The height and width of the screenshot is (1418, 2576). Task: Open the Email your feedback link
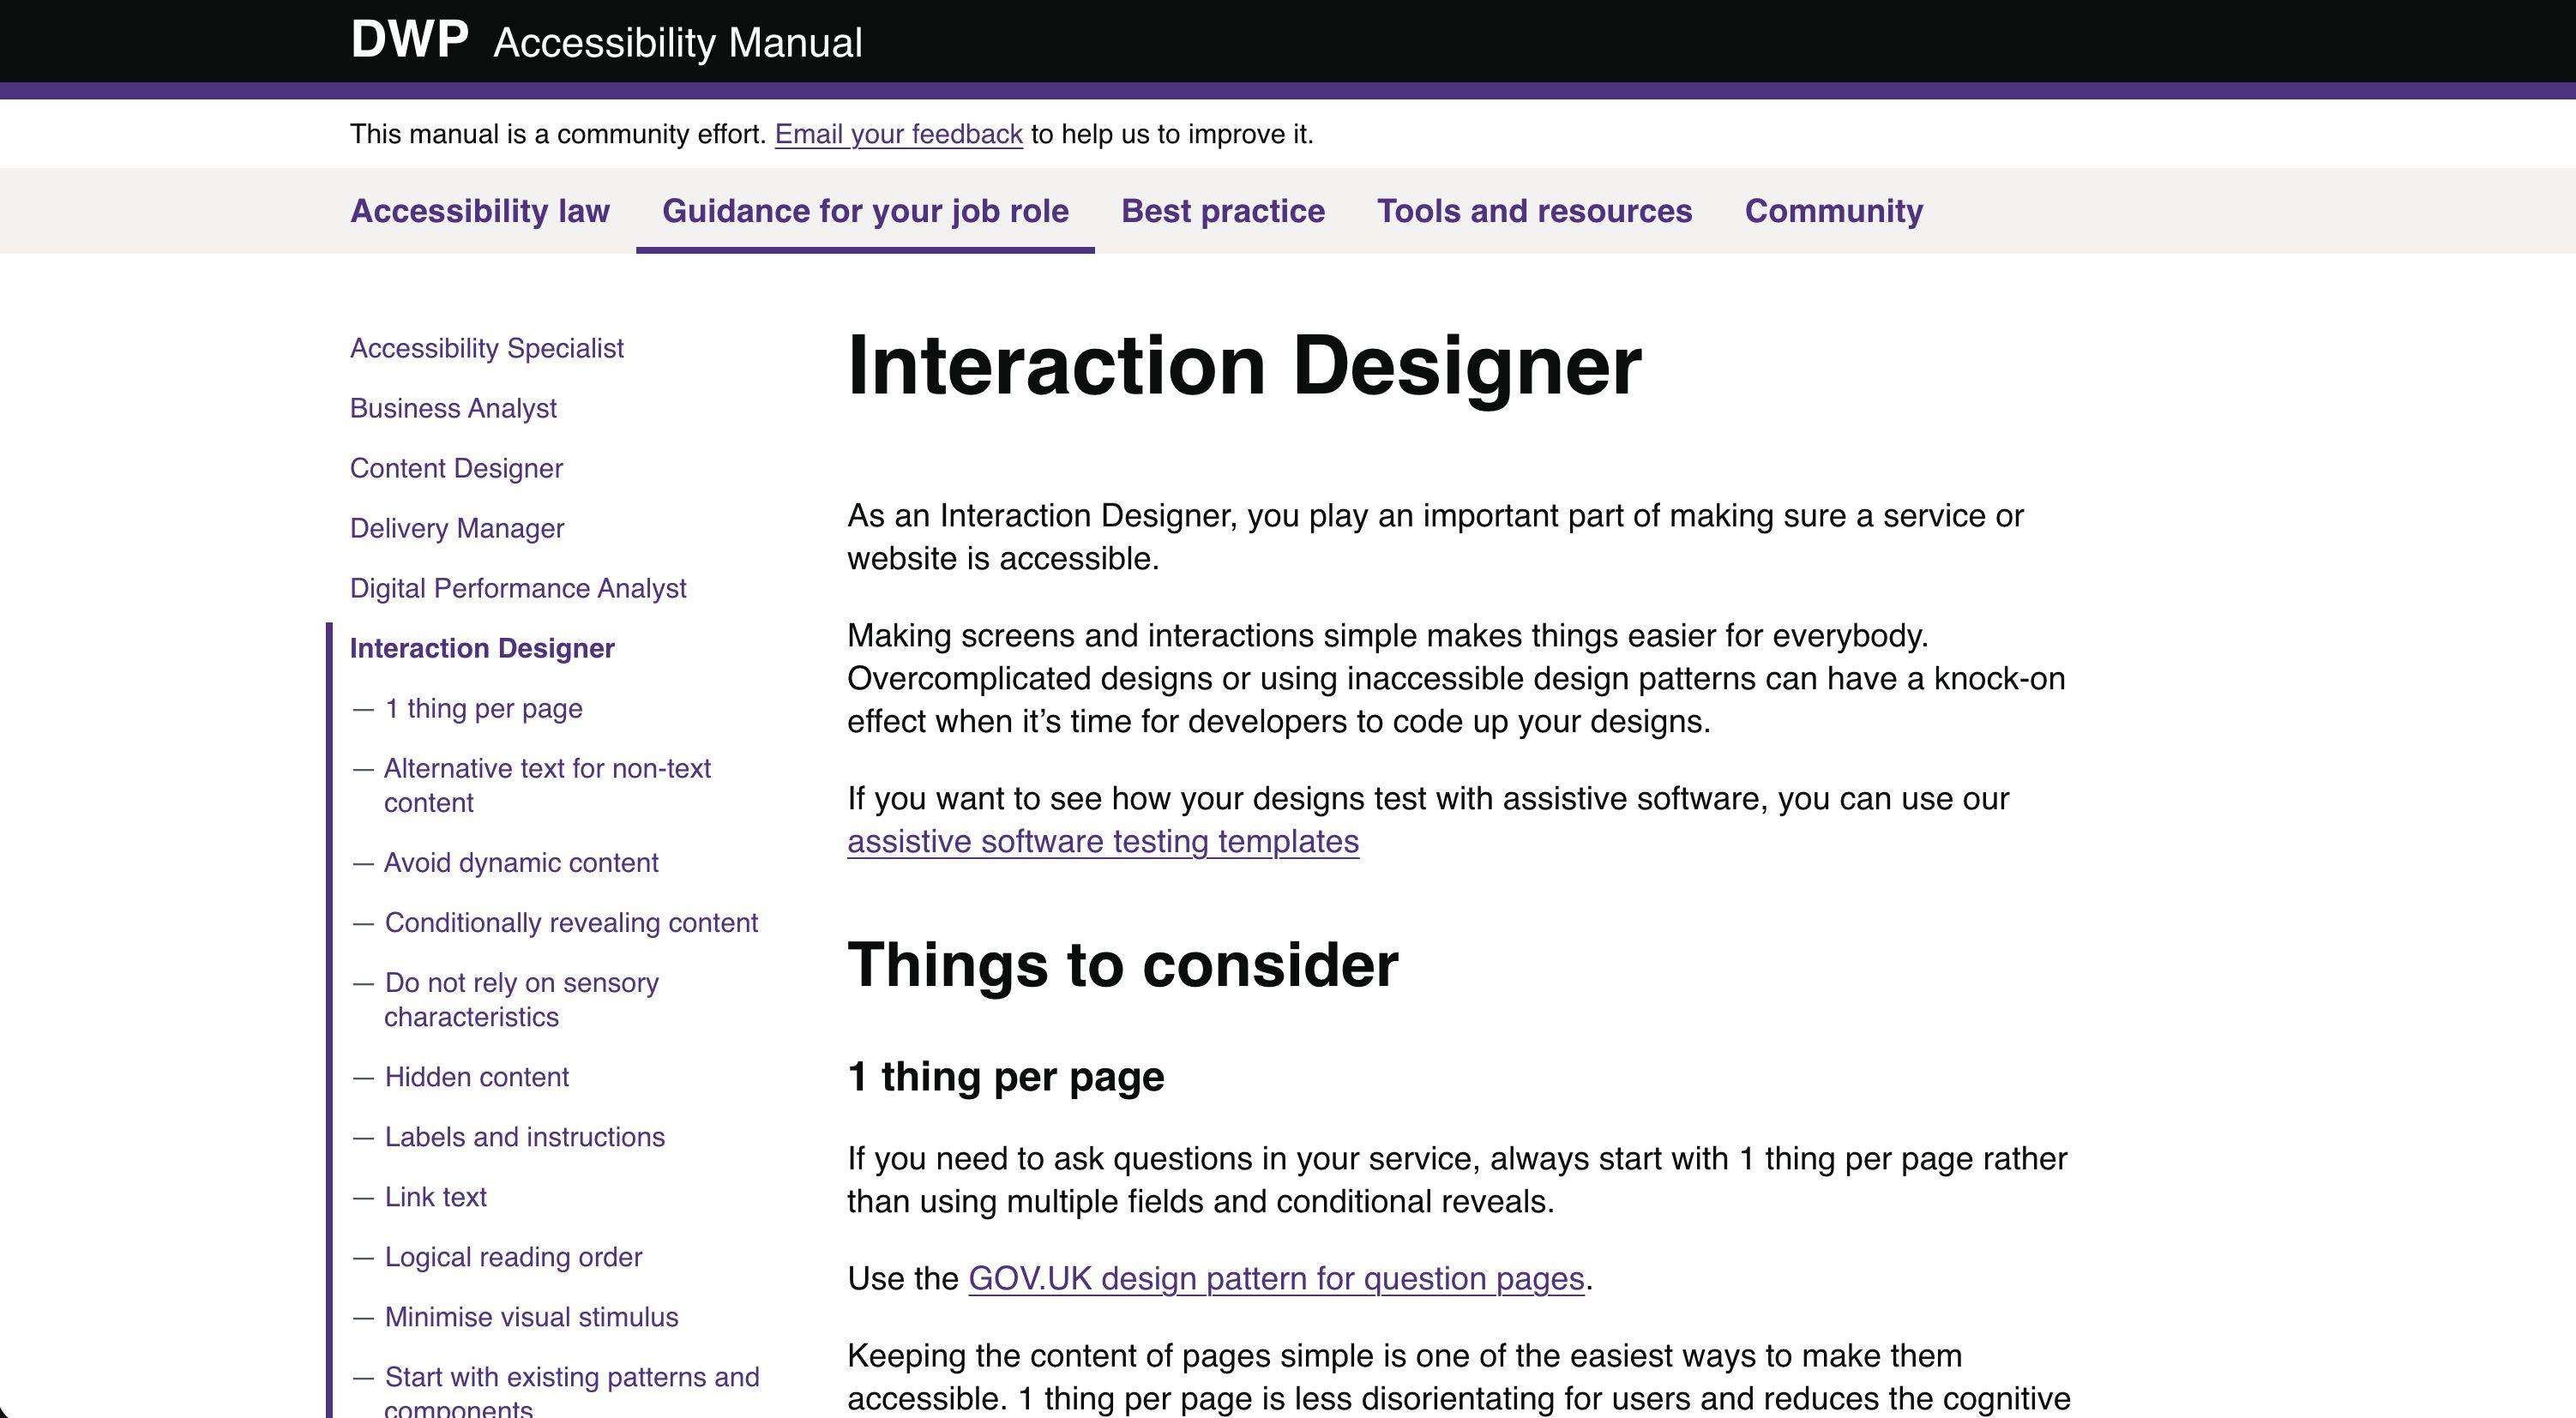898,134
